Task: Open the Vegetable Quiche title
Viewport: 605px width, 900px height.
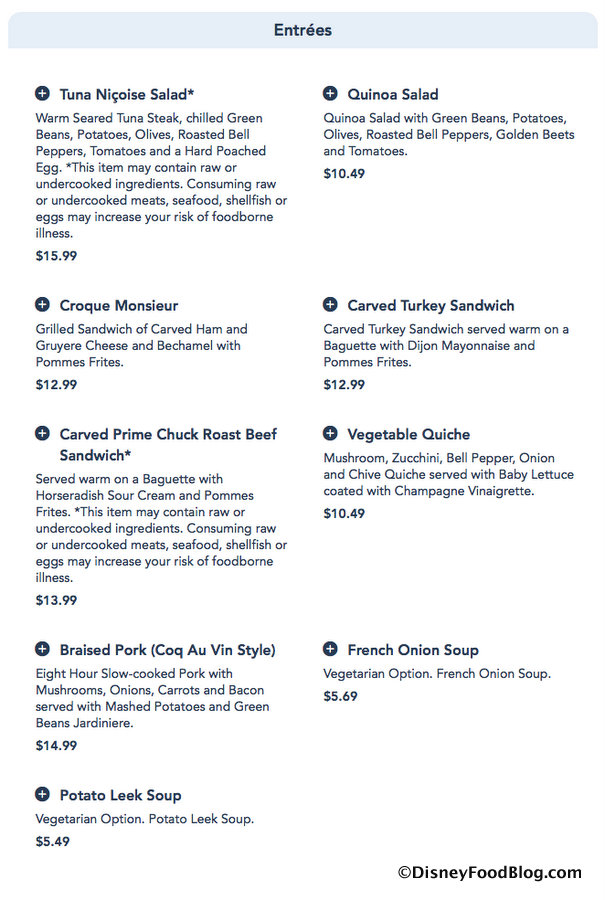Action: point(408,435)
